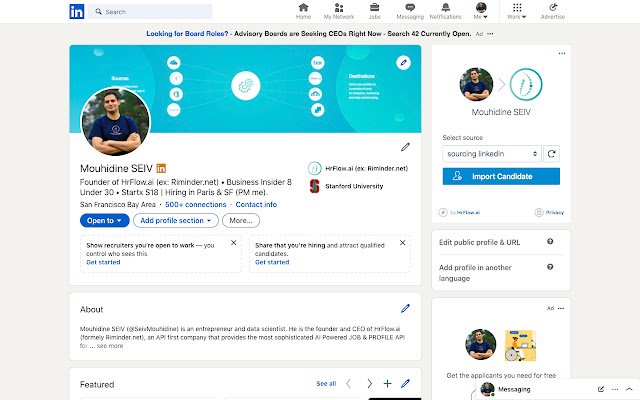Open the sourcing linkedin source dropdown
This screenshot has width=640, height=400.
(x=492, y=154)
